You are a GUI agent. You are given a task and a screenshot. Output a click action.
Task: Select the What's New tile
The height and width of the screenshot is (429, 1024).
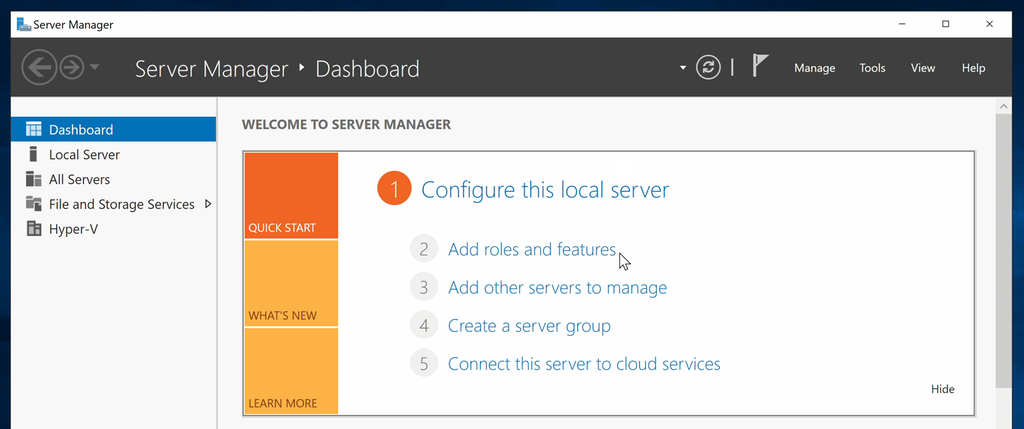[x=291, y=283]
